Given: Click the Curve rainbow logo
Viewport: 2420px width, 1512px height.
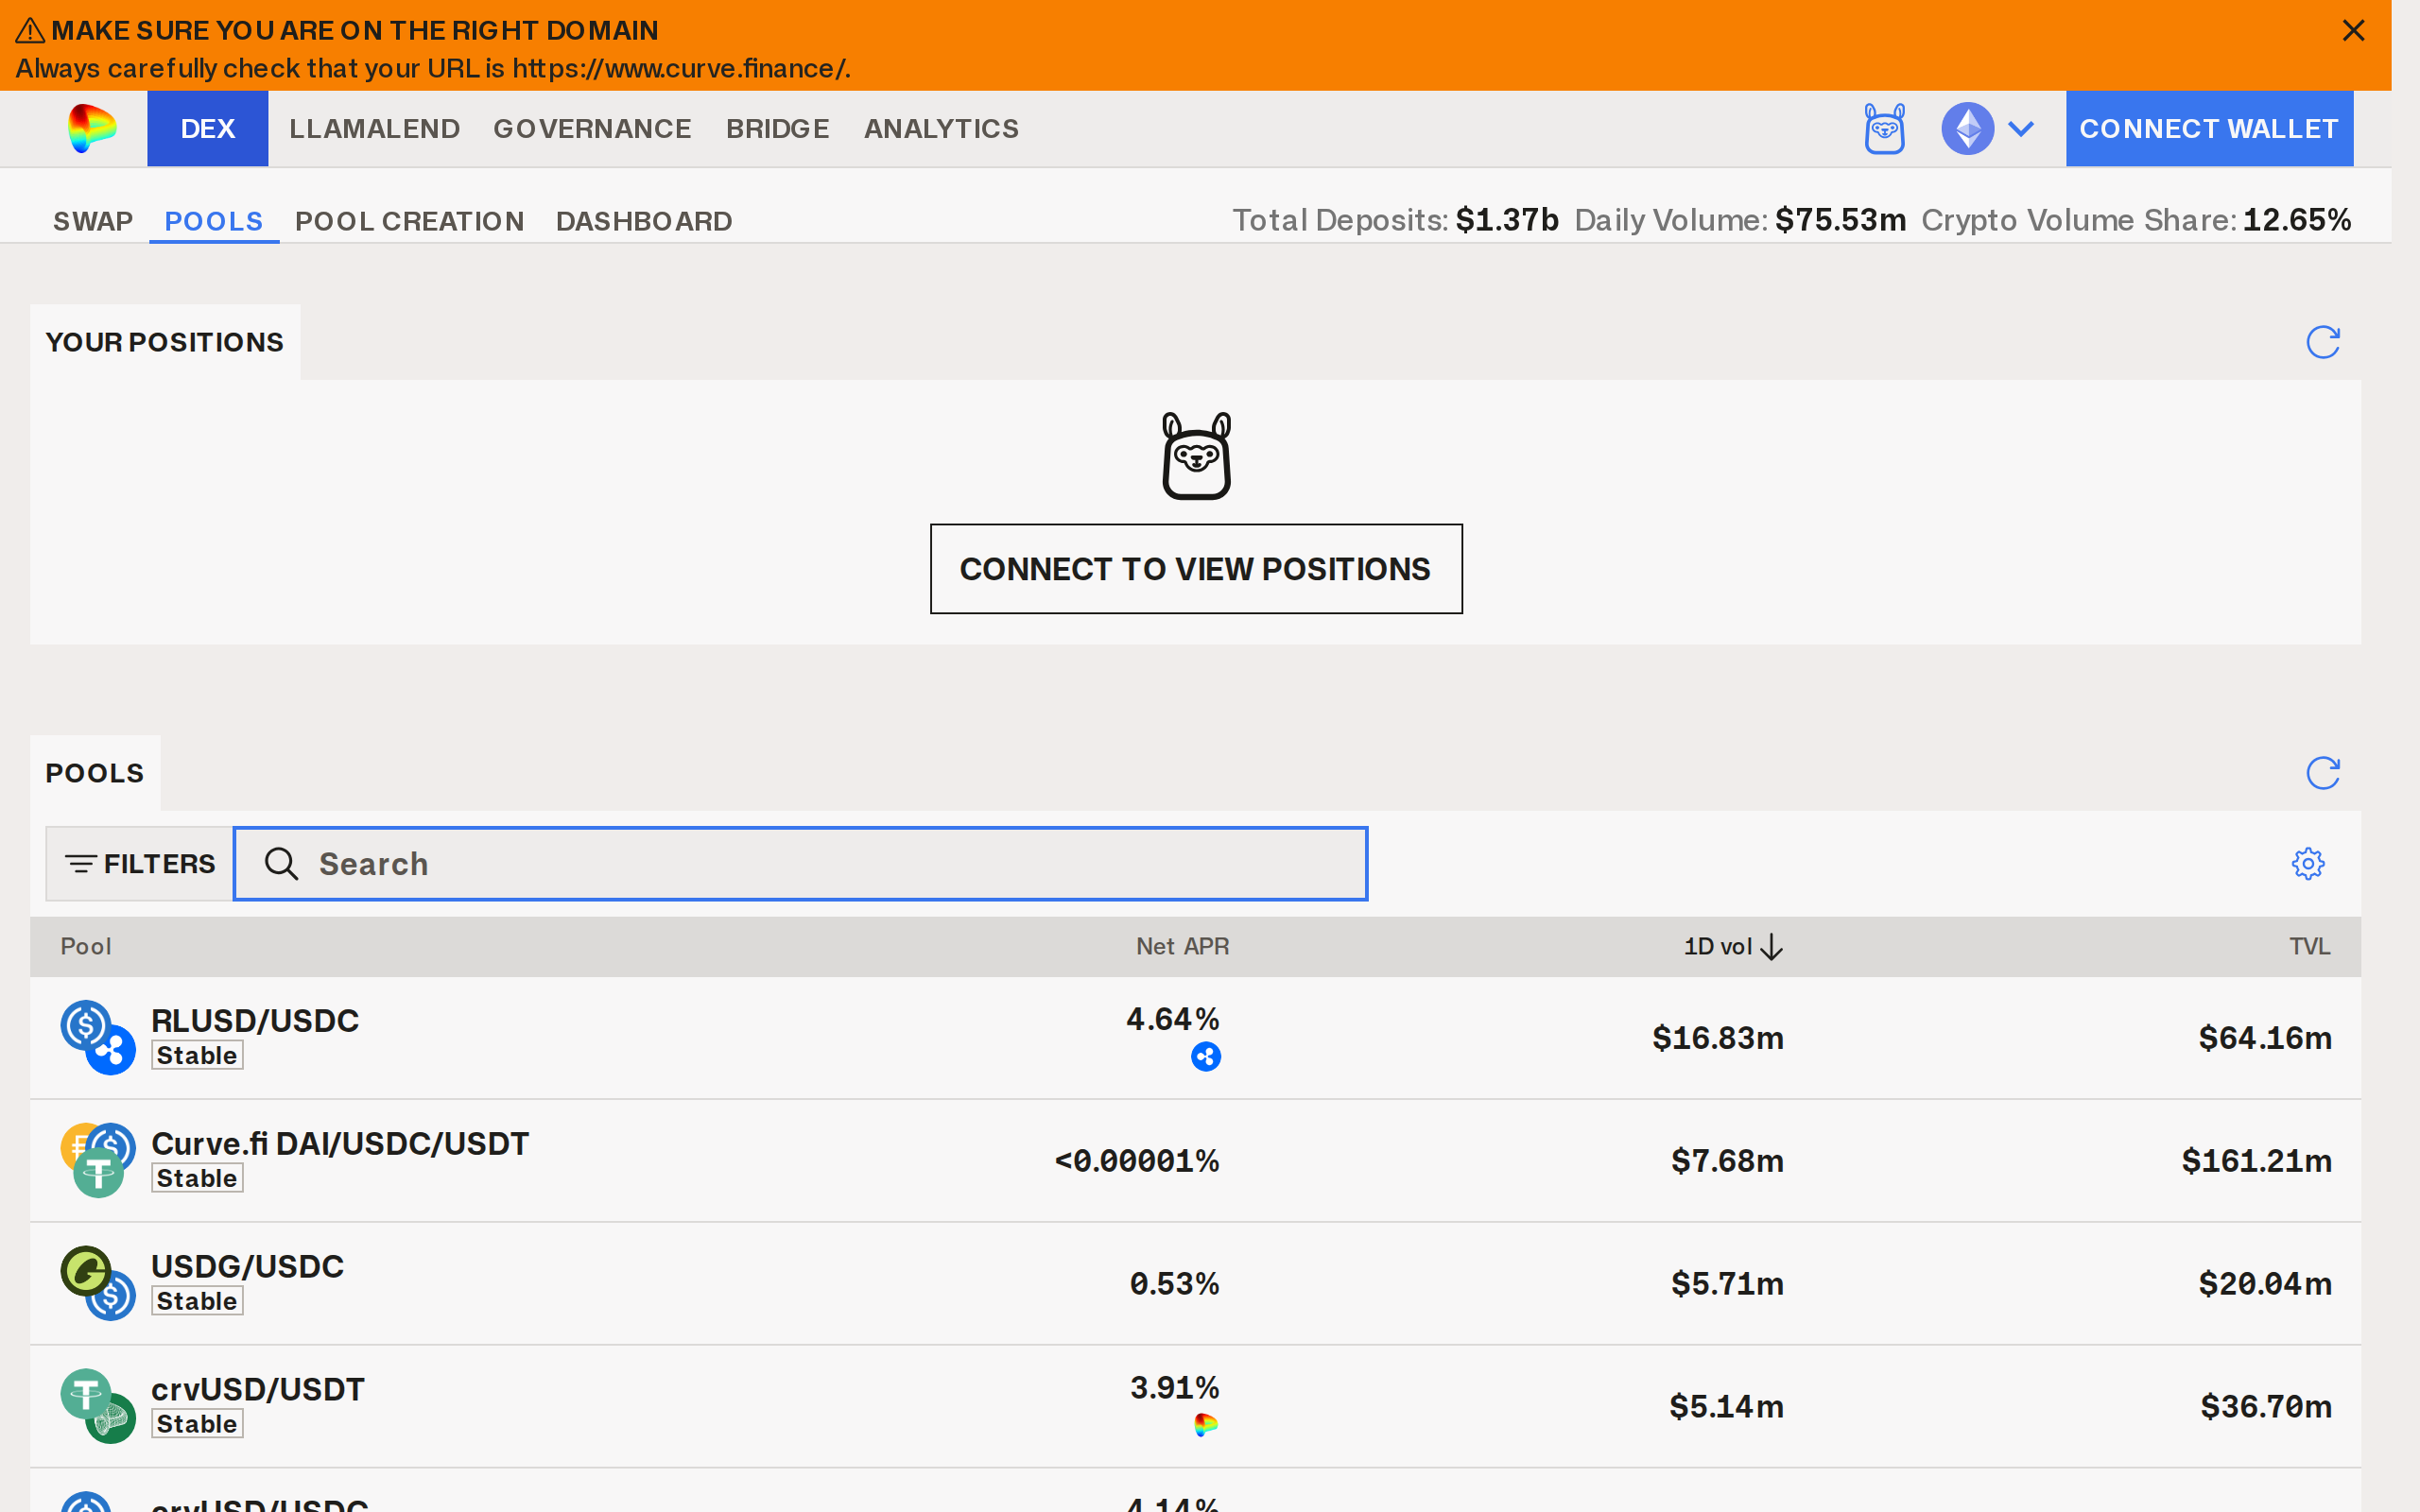Looking at the screenshot, I should coord(92,129).
